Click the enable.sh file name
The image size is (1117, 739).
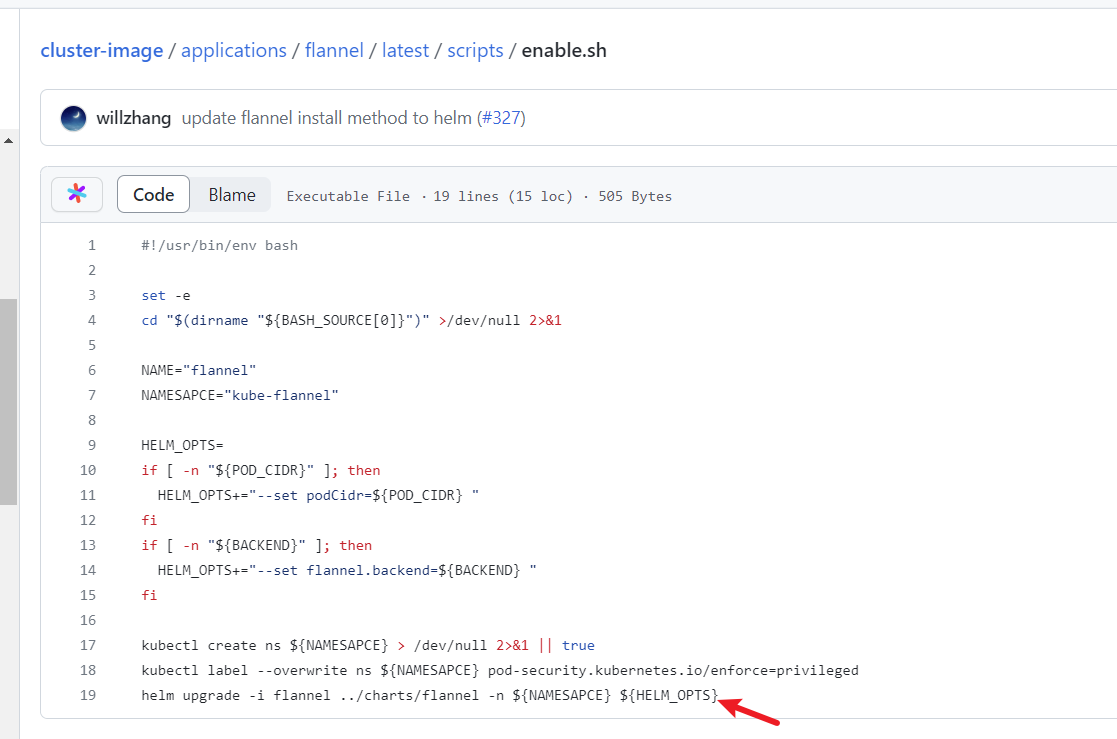pos(563,50)
